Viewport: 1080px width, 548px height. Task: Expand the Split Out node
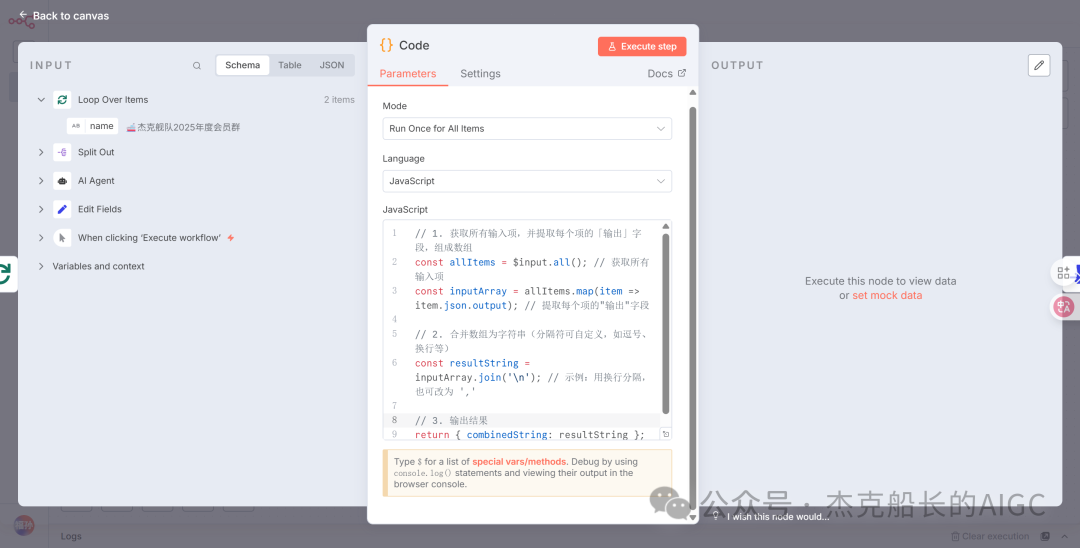[41, 152]
